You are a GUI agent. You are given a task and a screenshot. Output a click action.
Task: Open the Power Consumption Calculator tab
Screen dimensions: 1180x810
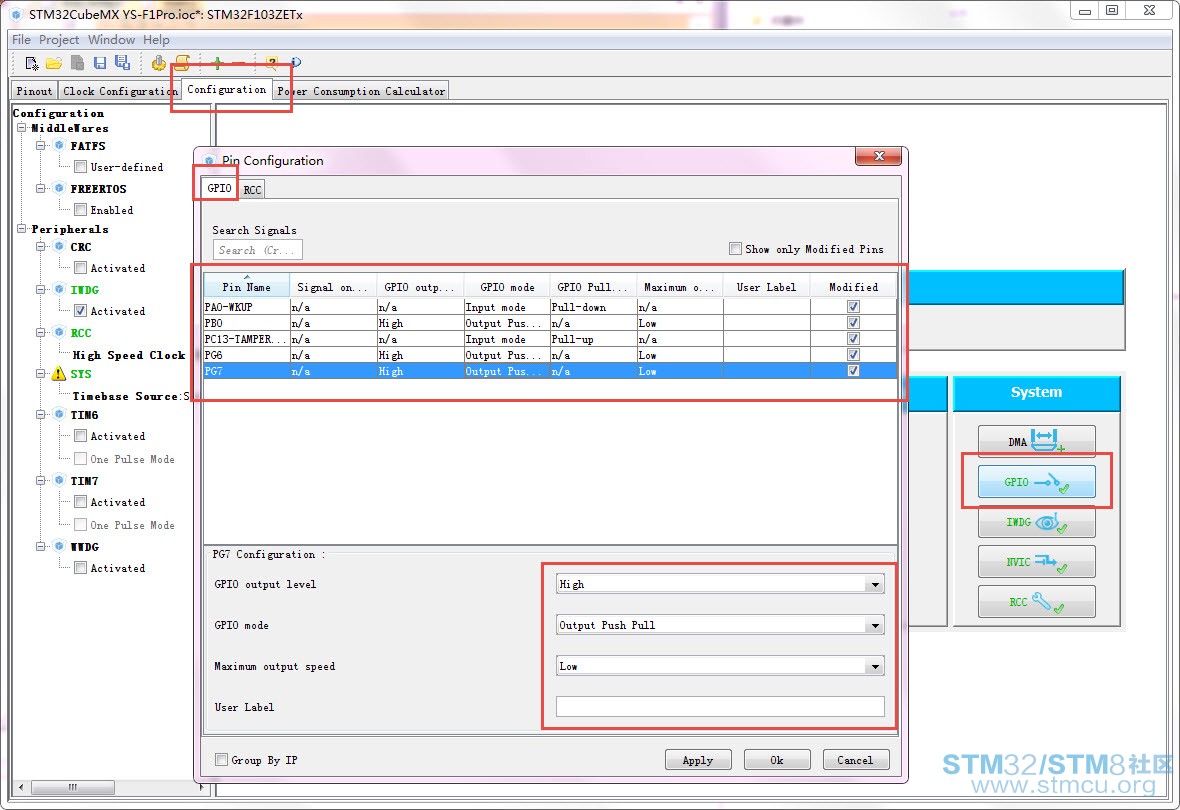[361, 91]
